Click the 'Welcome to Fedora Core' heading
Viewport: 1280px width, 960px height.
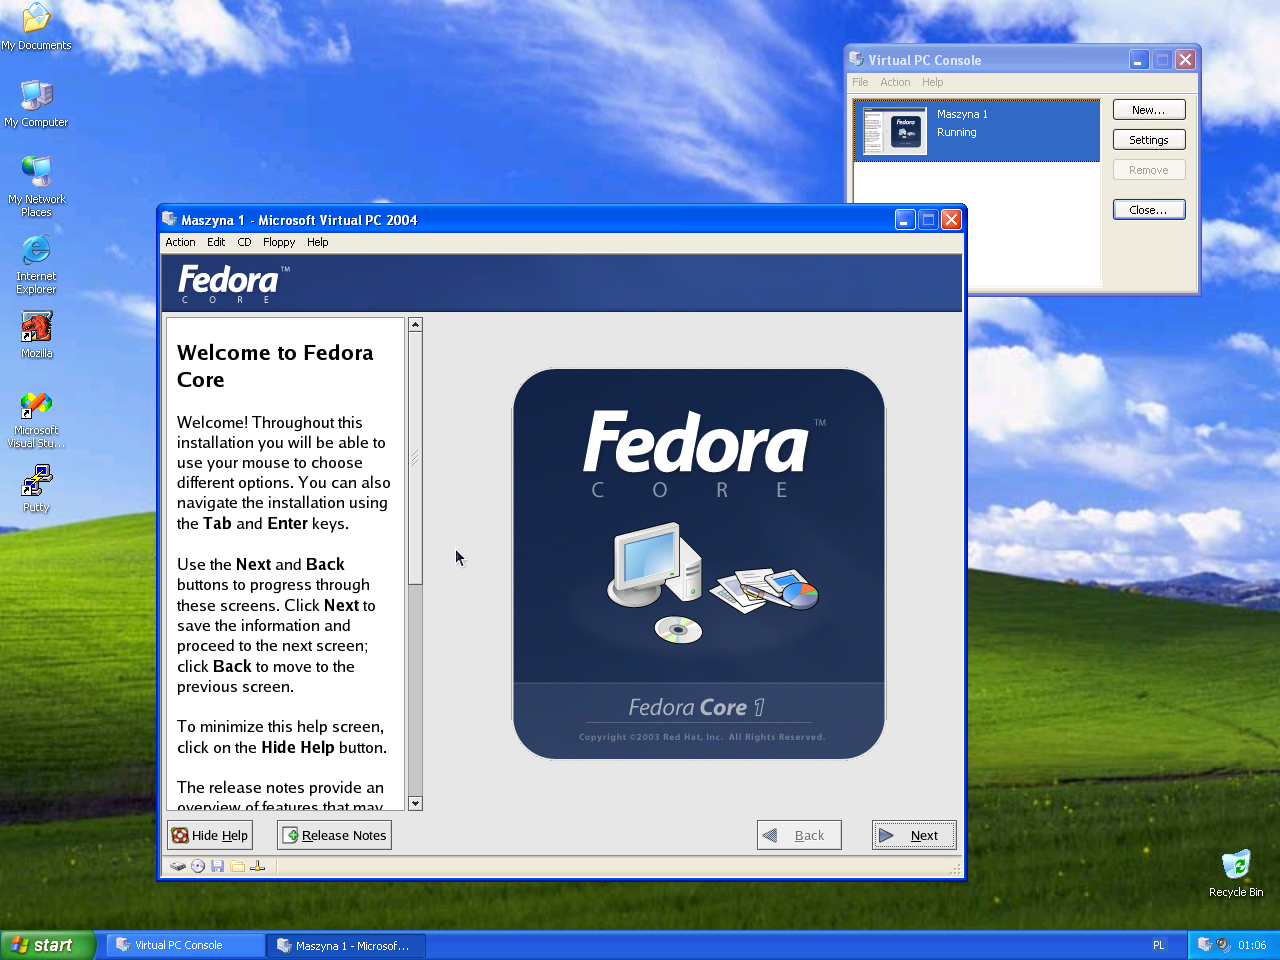click(275, 366)
